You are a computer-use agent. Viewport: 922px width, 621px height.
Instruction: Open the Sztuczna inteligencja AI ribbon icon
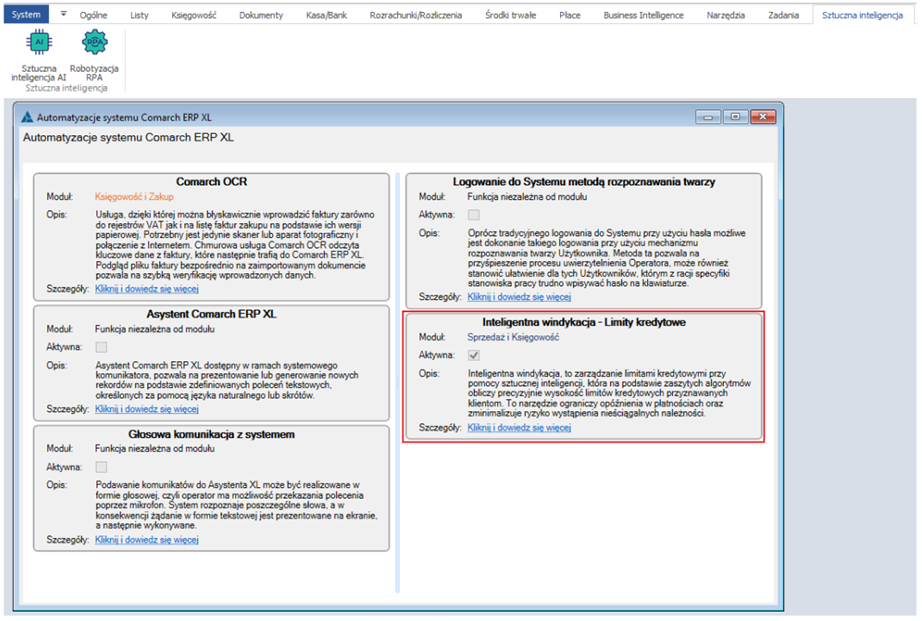point(39,56)
